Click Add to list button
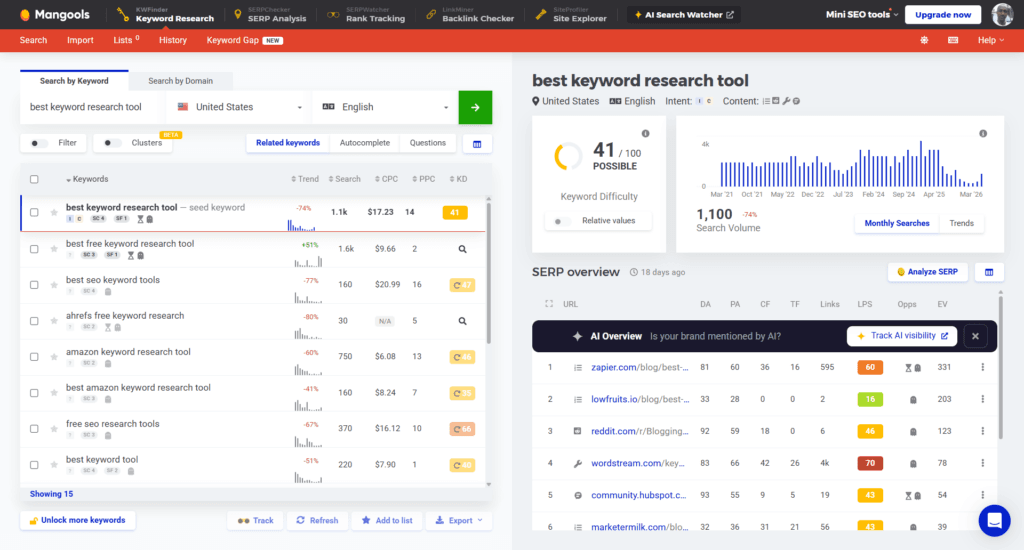Viewport: 1024px width, 550px height. tap(387, 521)
